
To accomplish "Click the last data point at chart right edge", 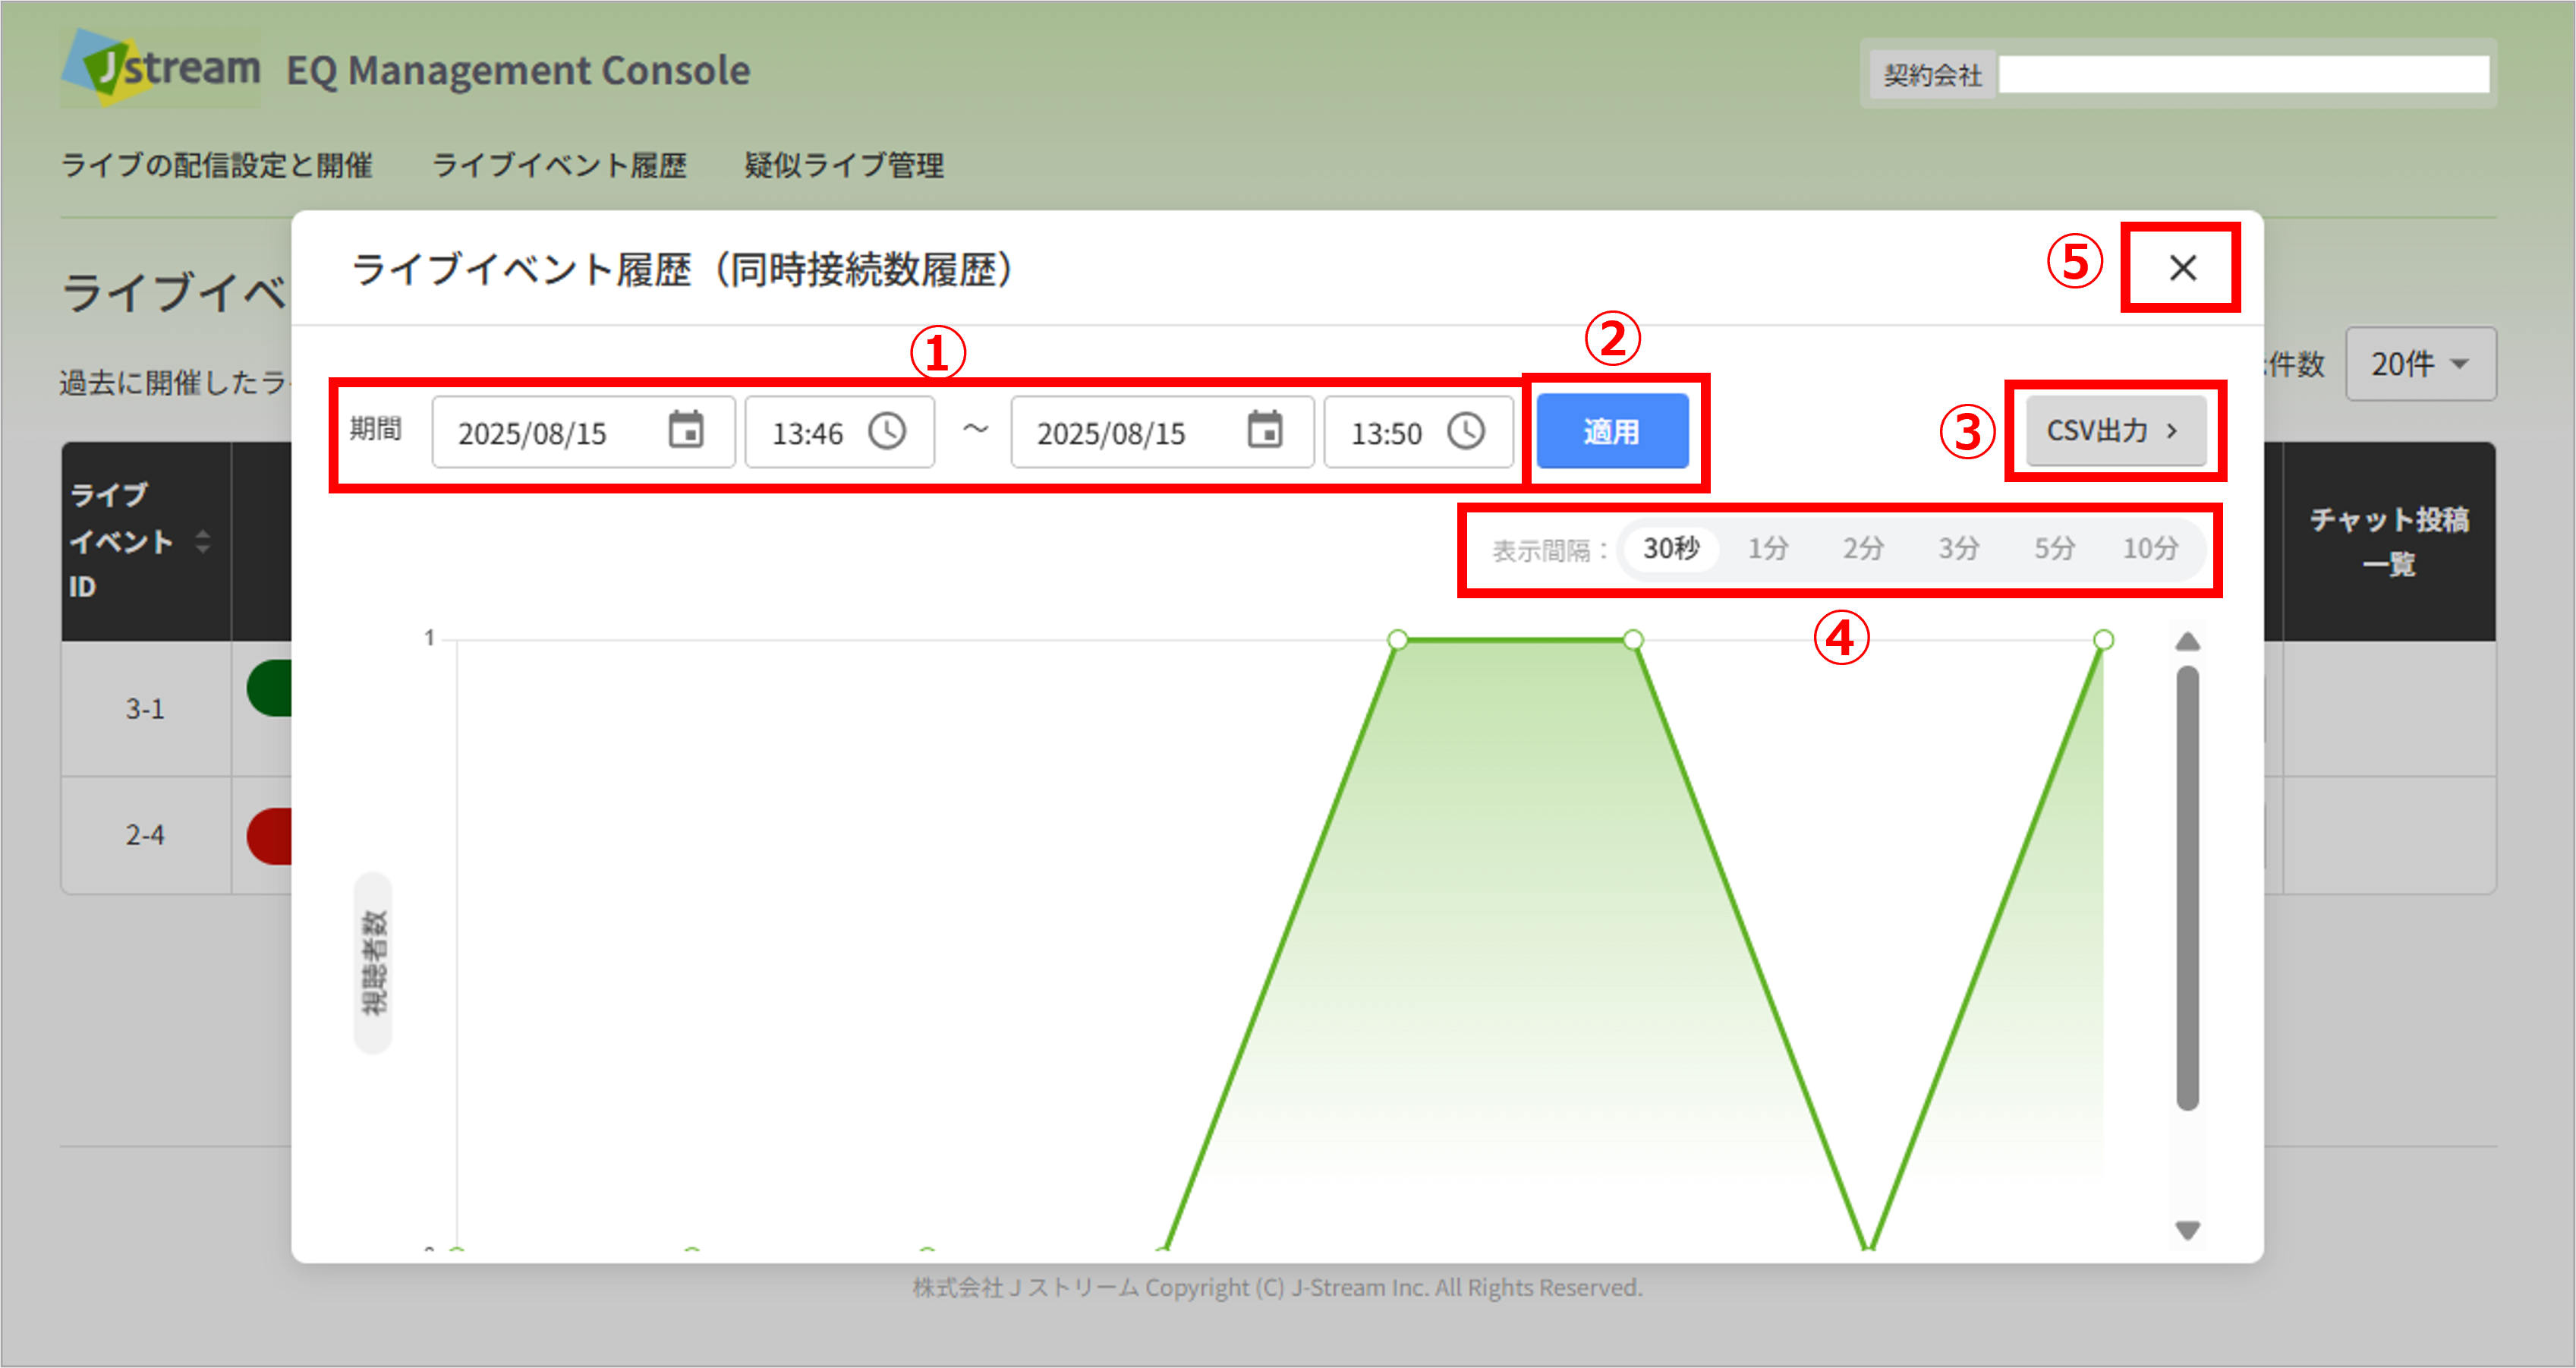I will click(x=2103, y=640).
